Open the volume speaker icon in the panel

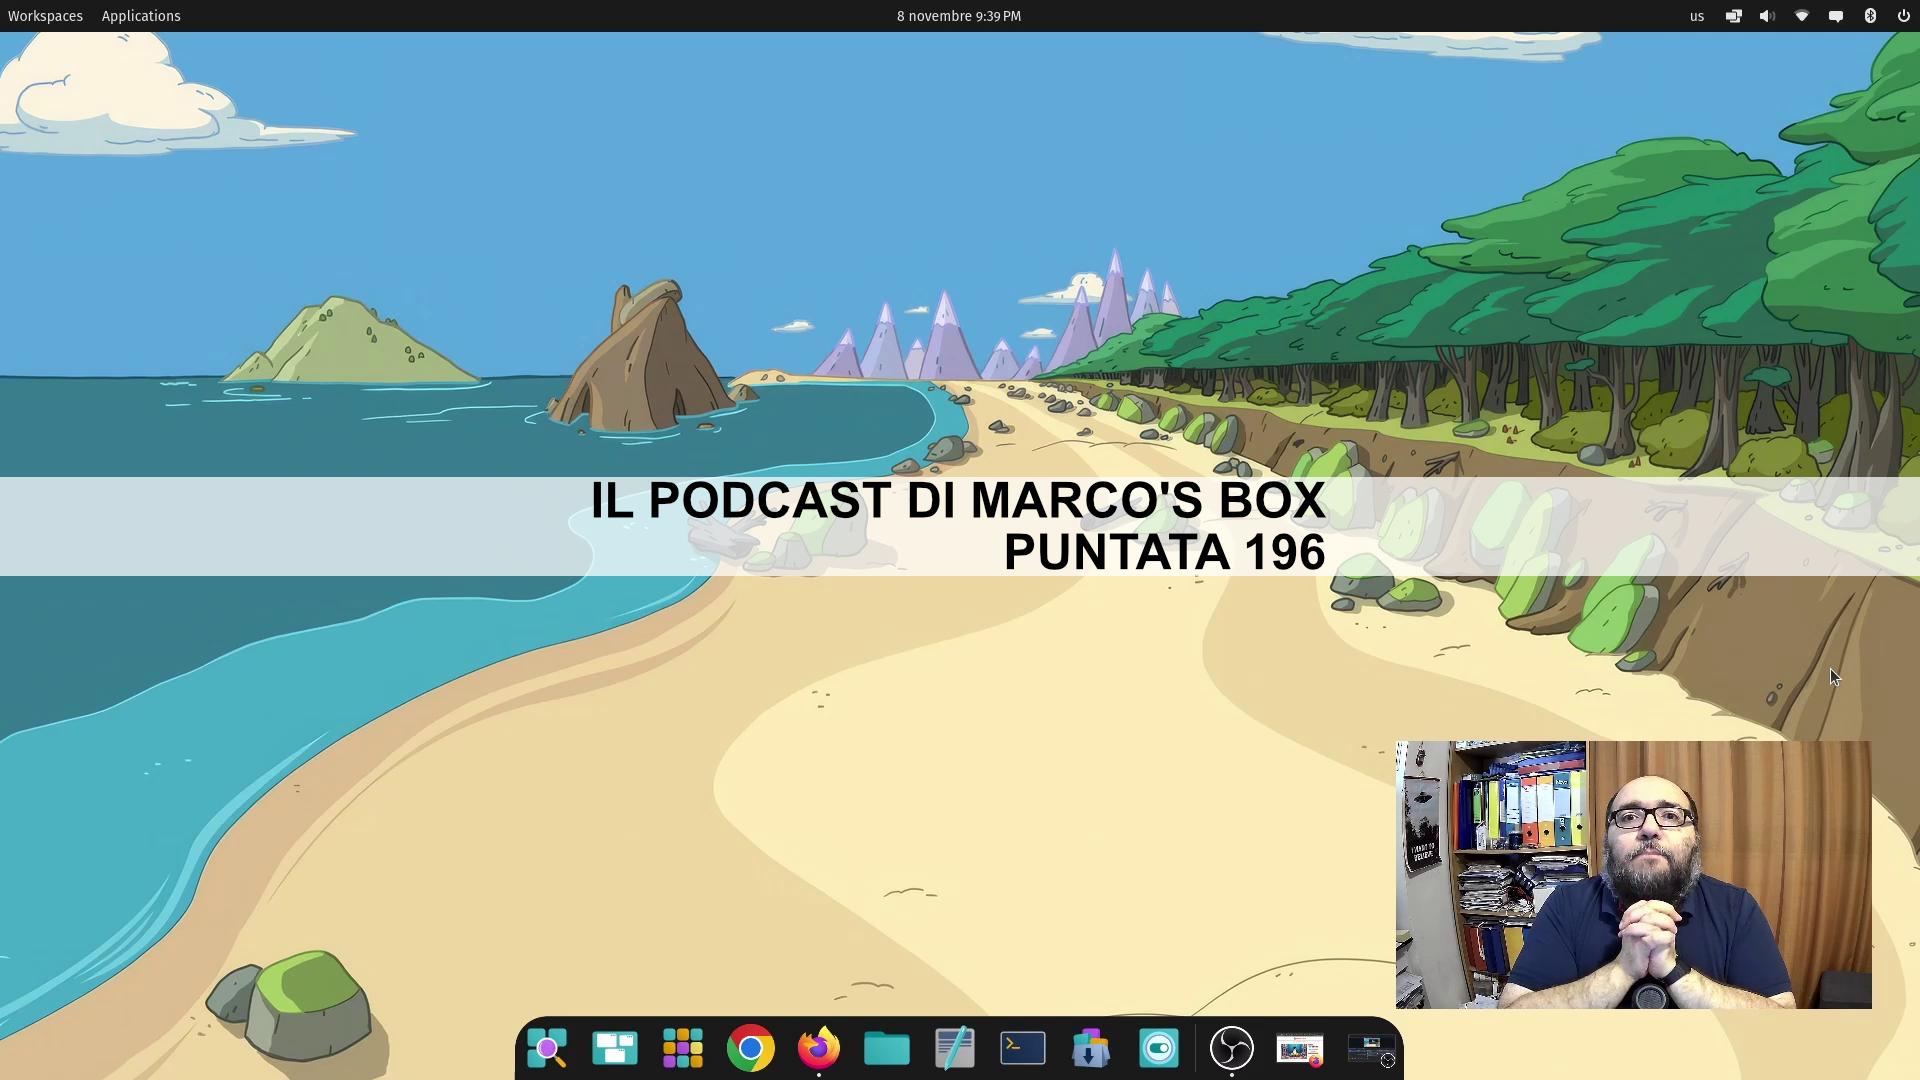[x=1768, y=16]
